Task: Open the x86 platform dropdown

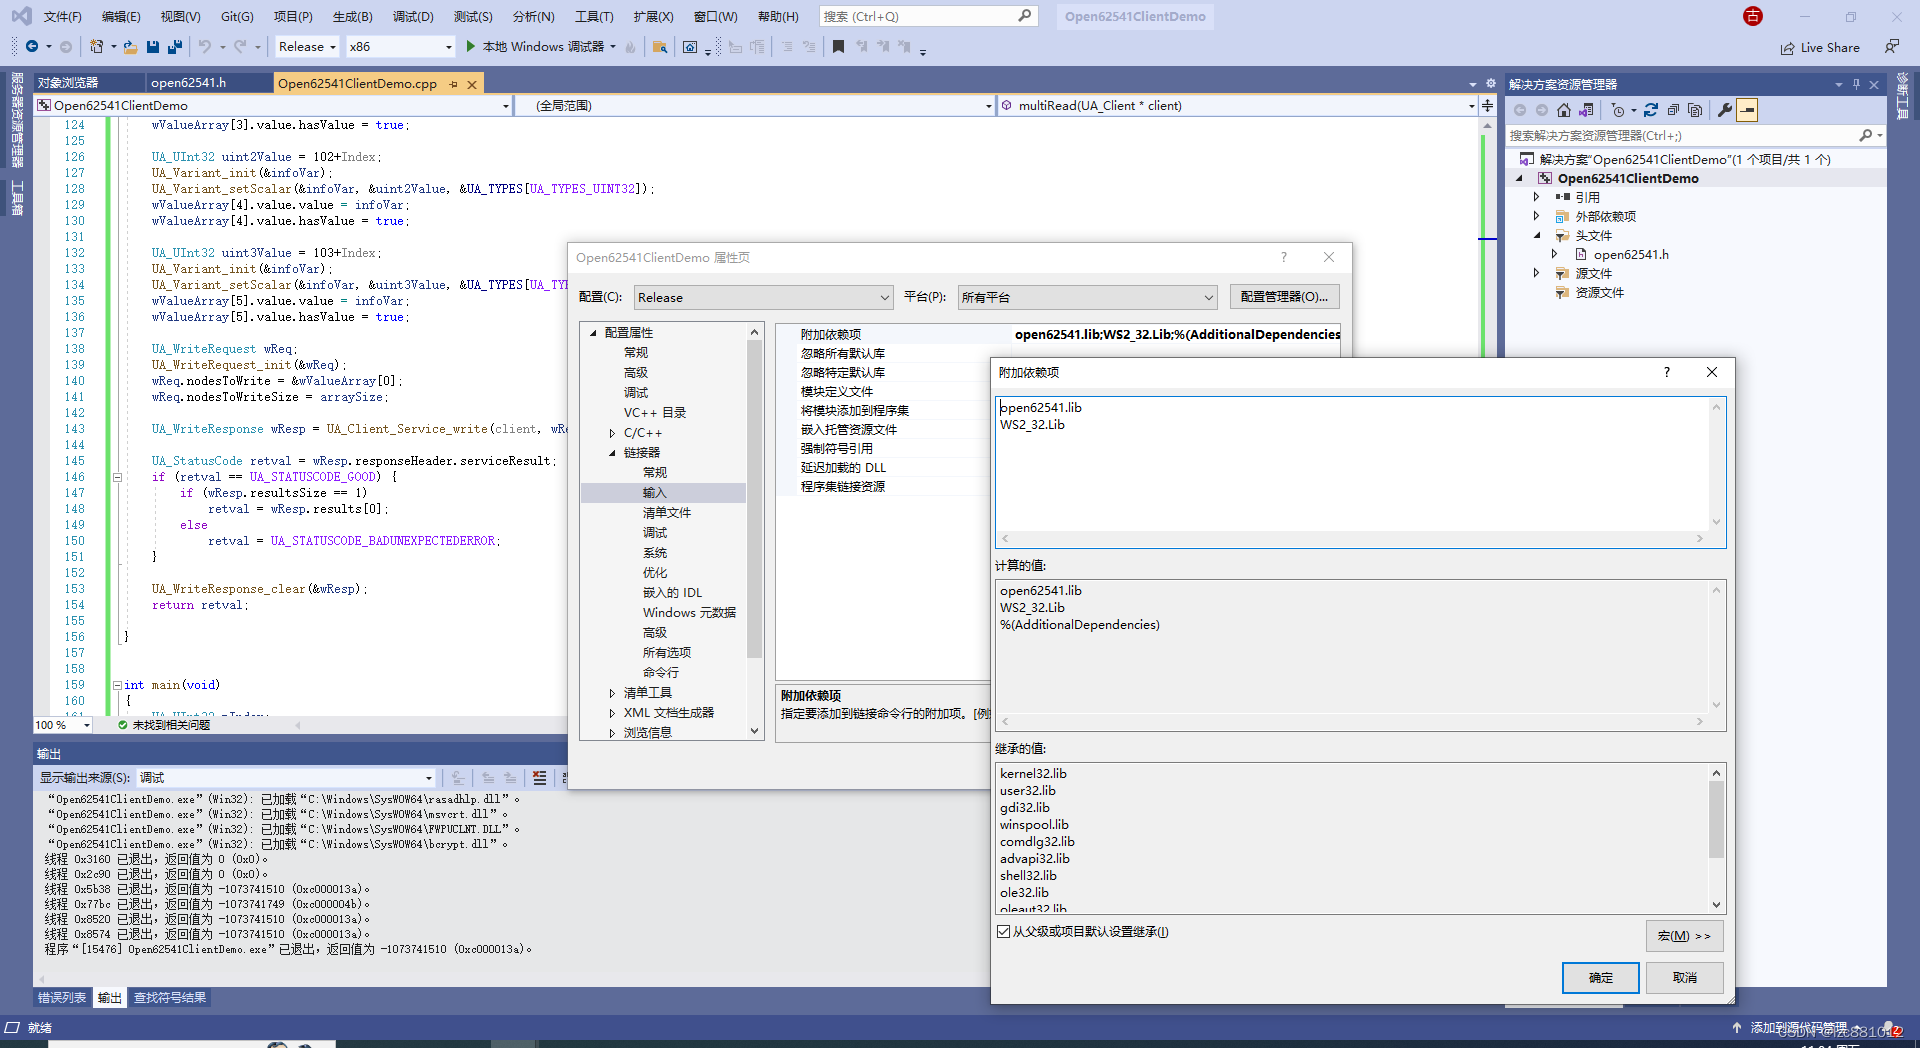Action: (x=400, y=47)
